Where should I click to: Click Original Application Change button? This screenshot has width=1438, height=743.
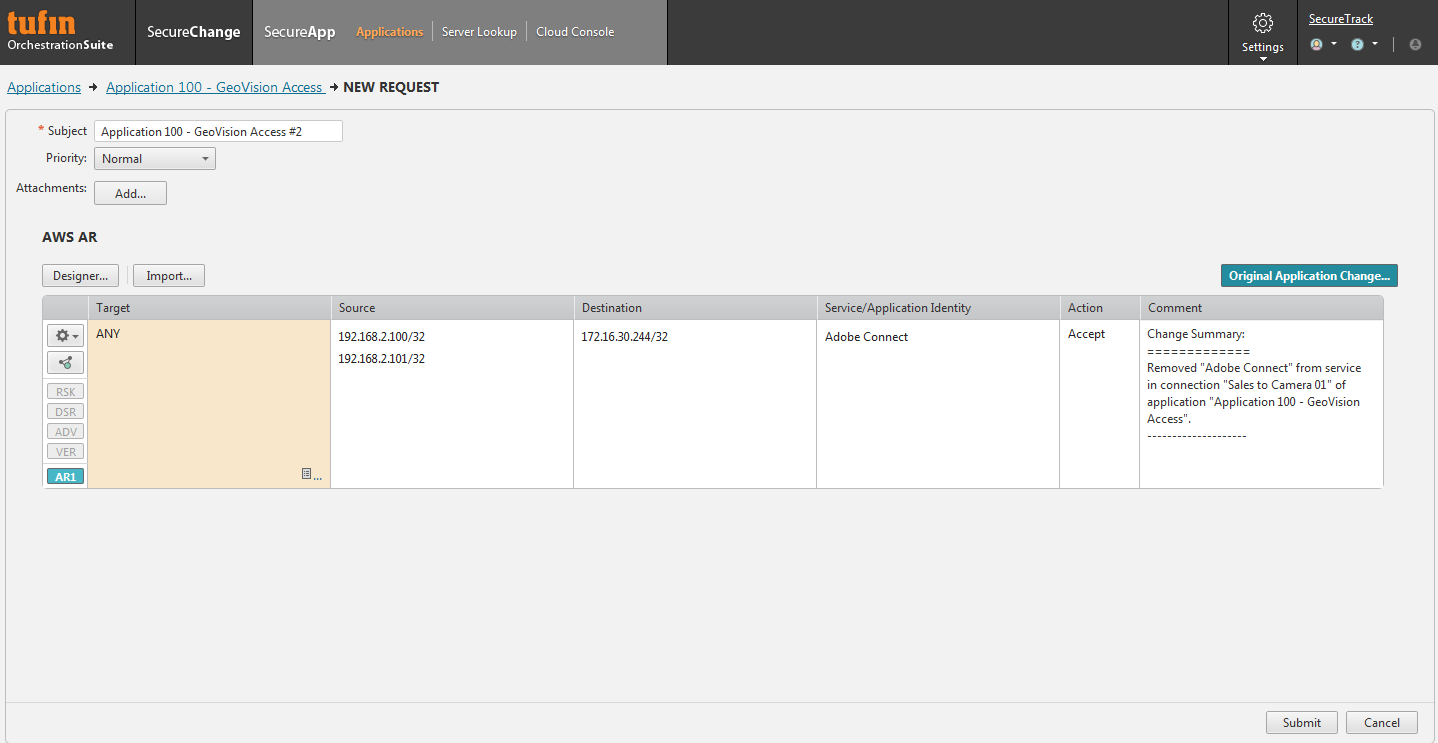pyautogui.click(x=1308, y=276)
